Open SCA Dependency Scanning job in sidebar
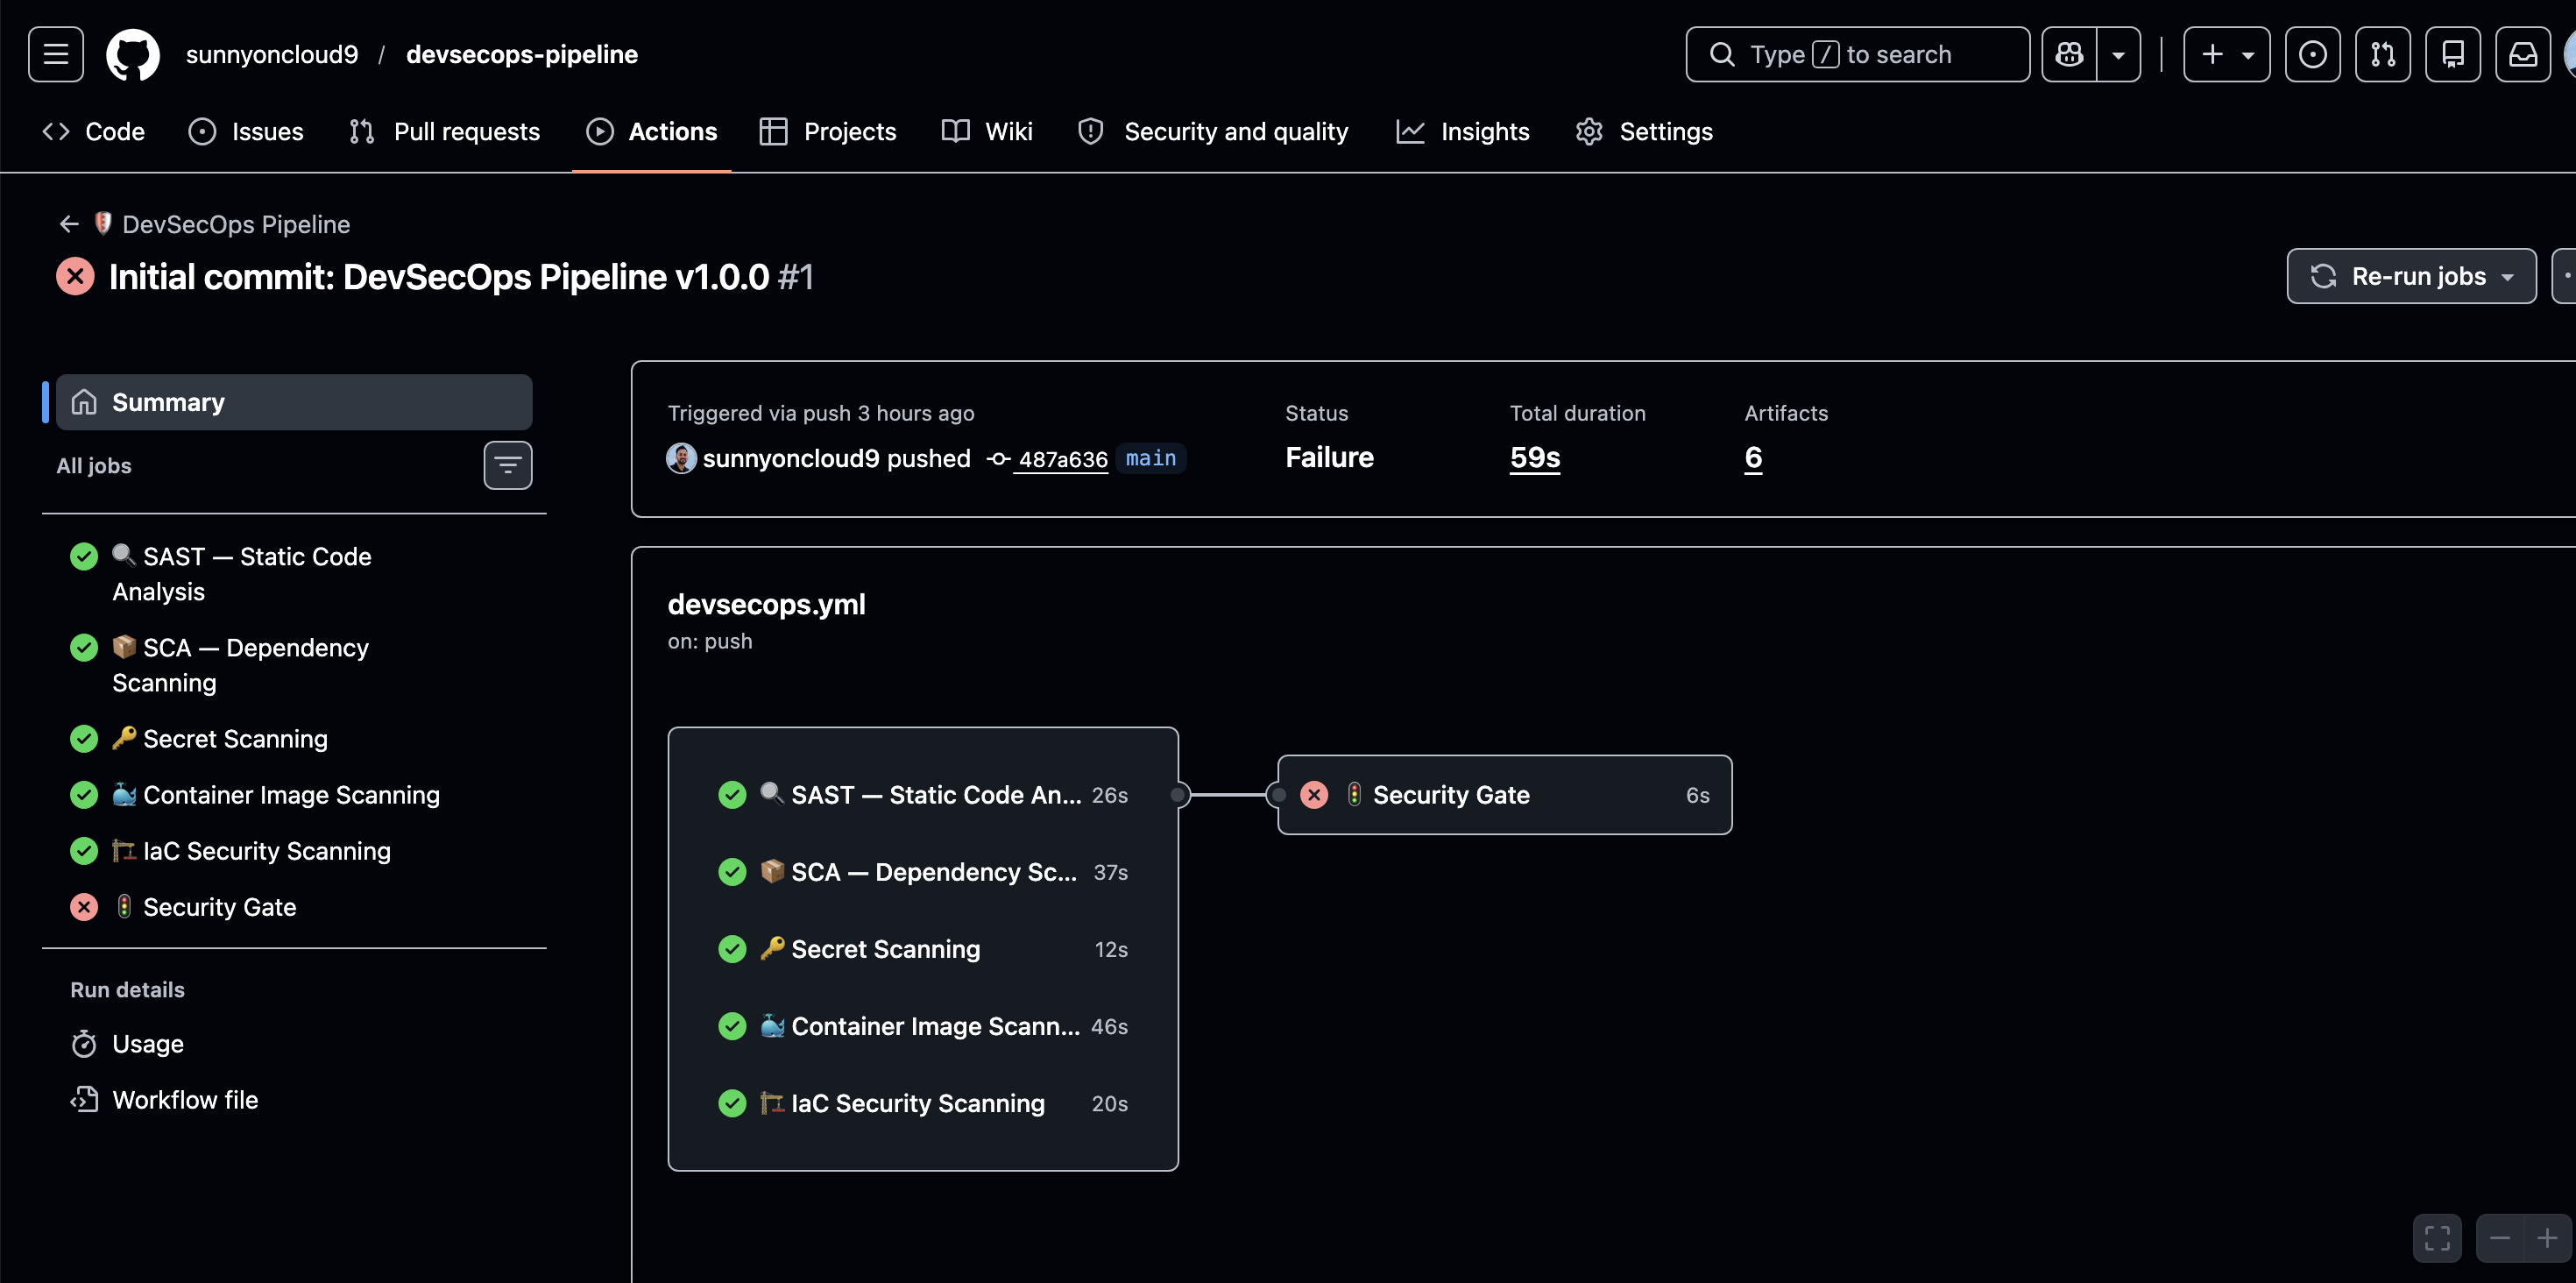Screen dimensions: 2576x1283 pos(294,665)
